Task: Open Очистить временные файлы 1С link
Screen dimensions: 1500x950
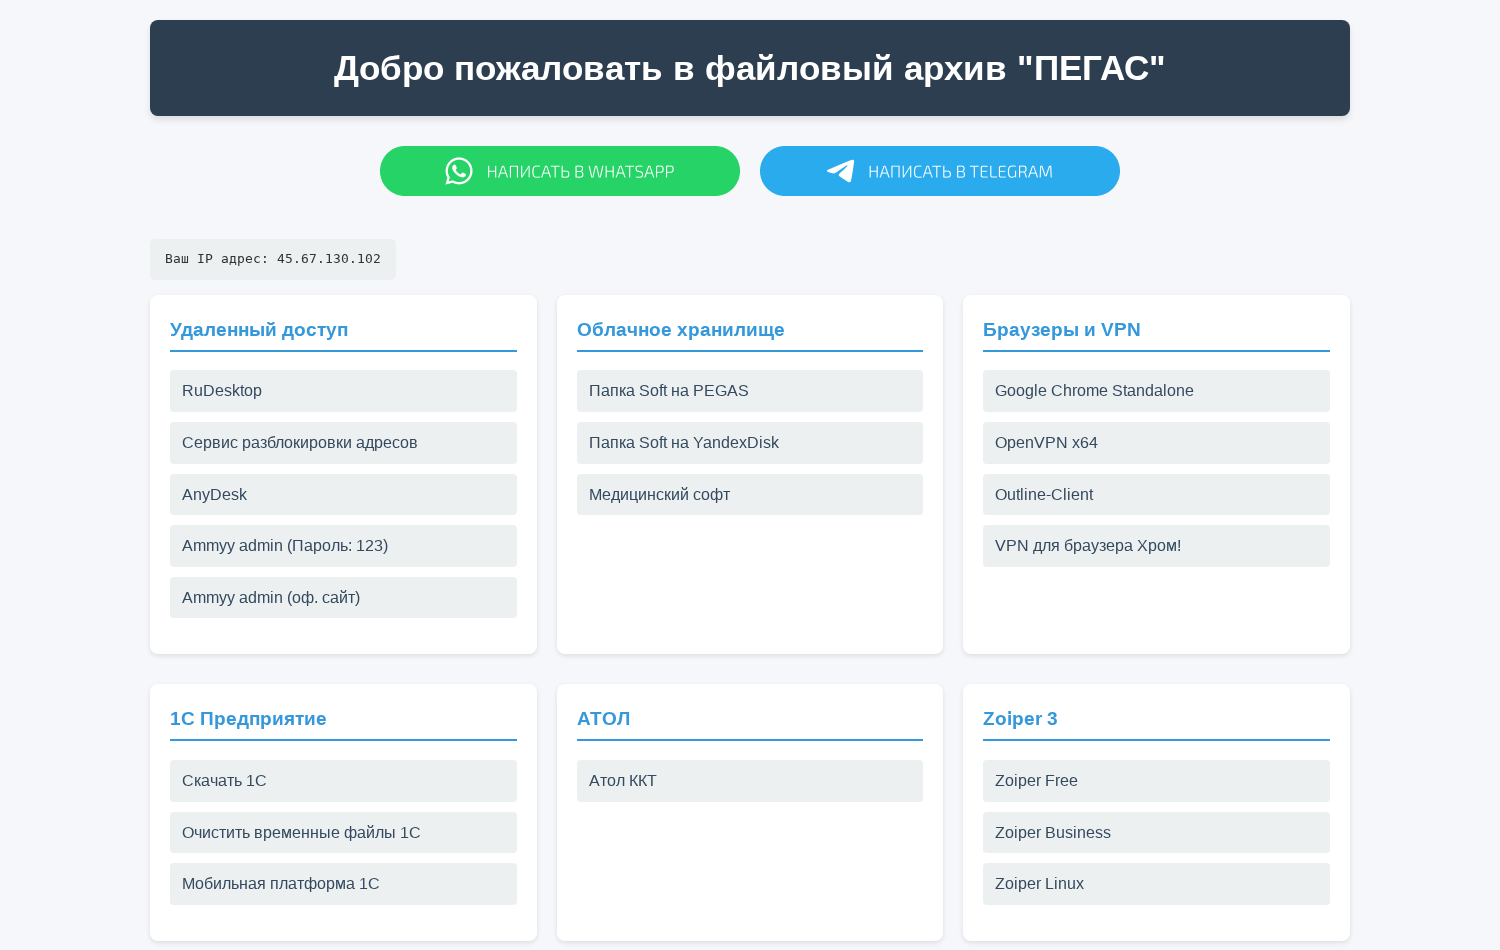Action: (x=343, y=833)
